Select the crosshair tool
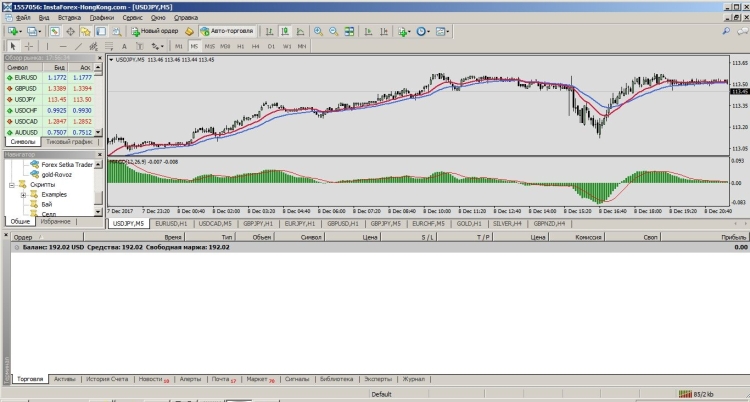This screenshot has height=402, width=750. (x=29, y=46)
